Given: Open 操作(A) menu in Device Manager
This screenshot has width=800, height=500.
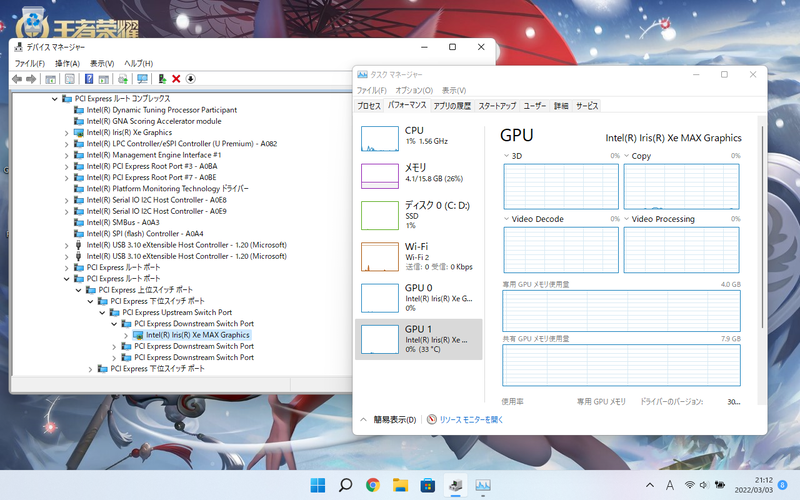Looking at the screenshot, I should click(67, 63).
